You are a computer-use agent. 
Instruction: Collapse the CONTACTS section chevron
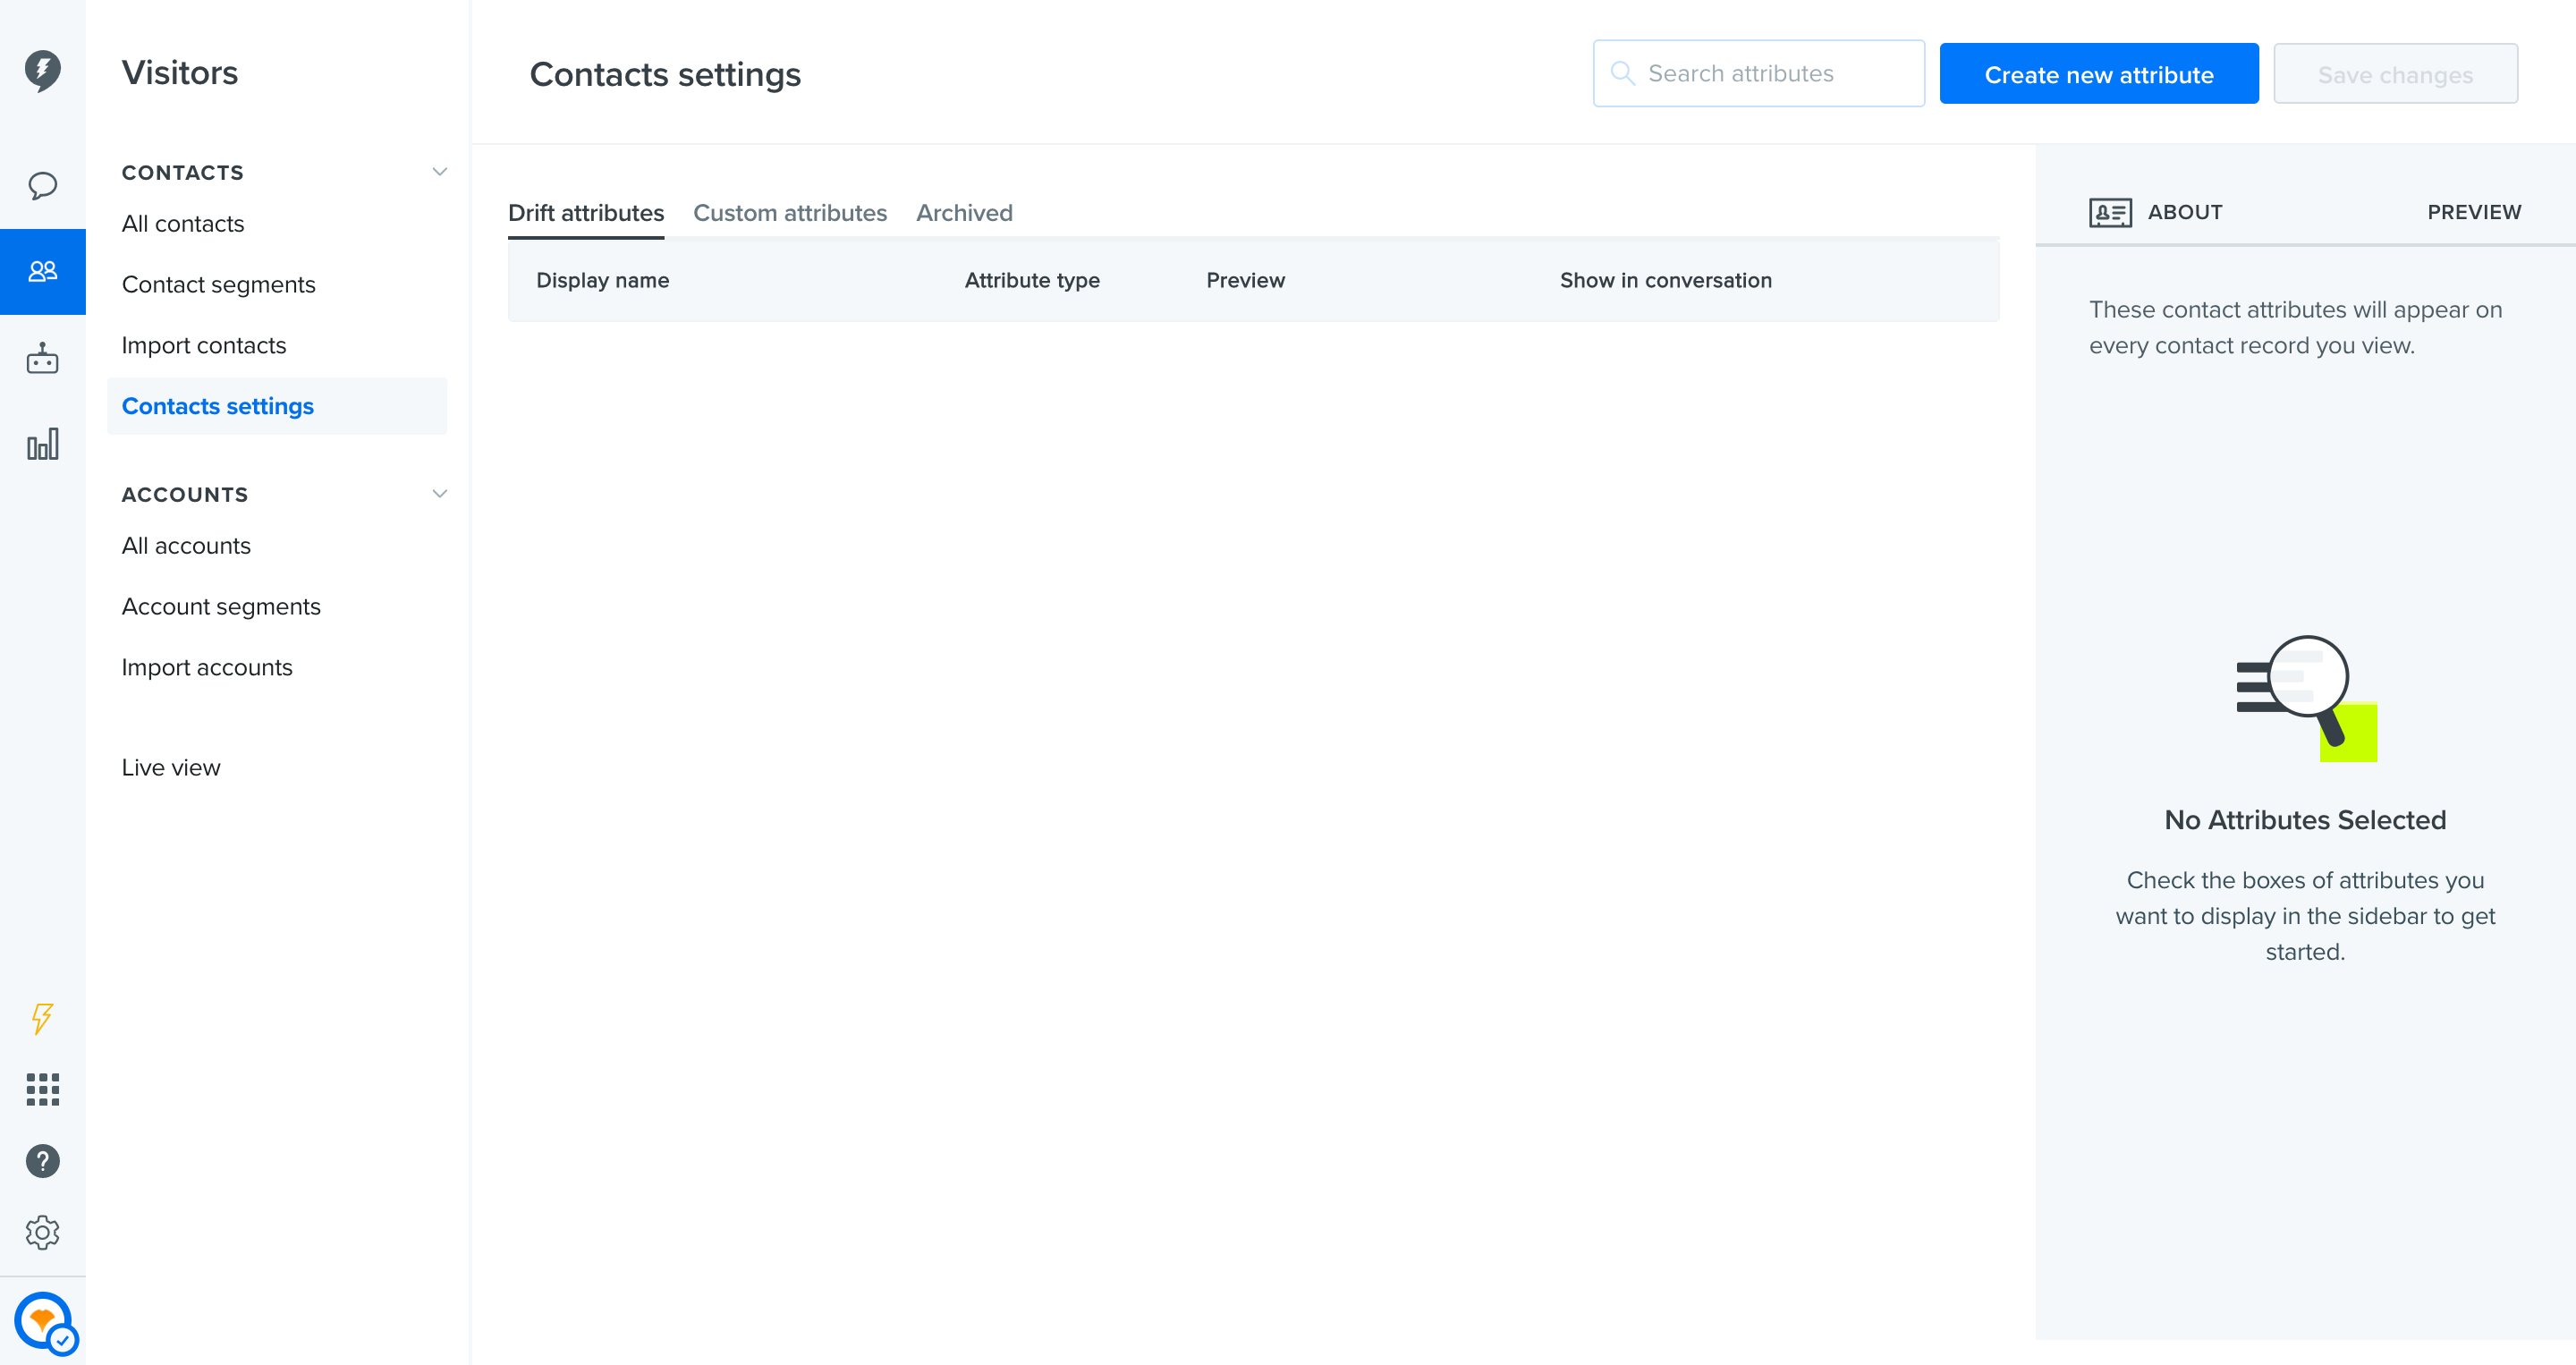pyautogui.click(x=439, y=172)
